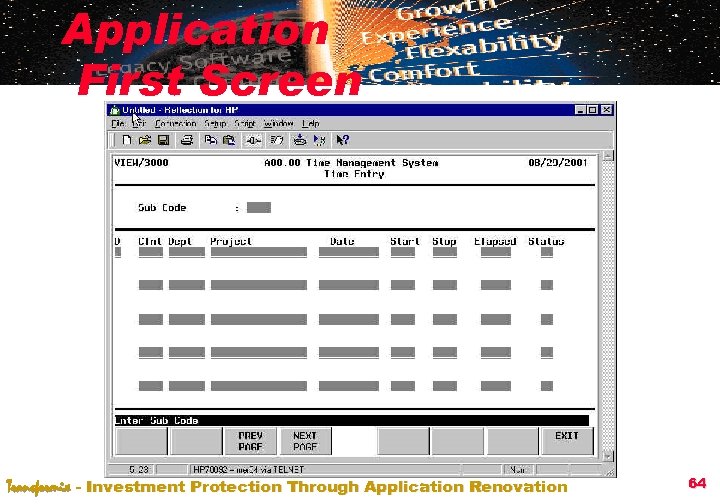720x504 pixels.
Task: Click the 'Dept' column header
Action: (x=180, y=241)
